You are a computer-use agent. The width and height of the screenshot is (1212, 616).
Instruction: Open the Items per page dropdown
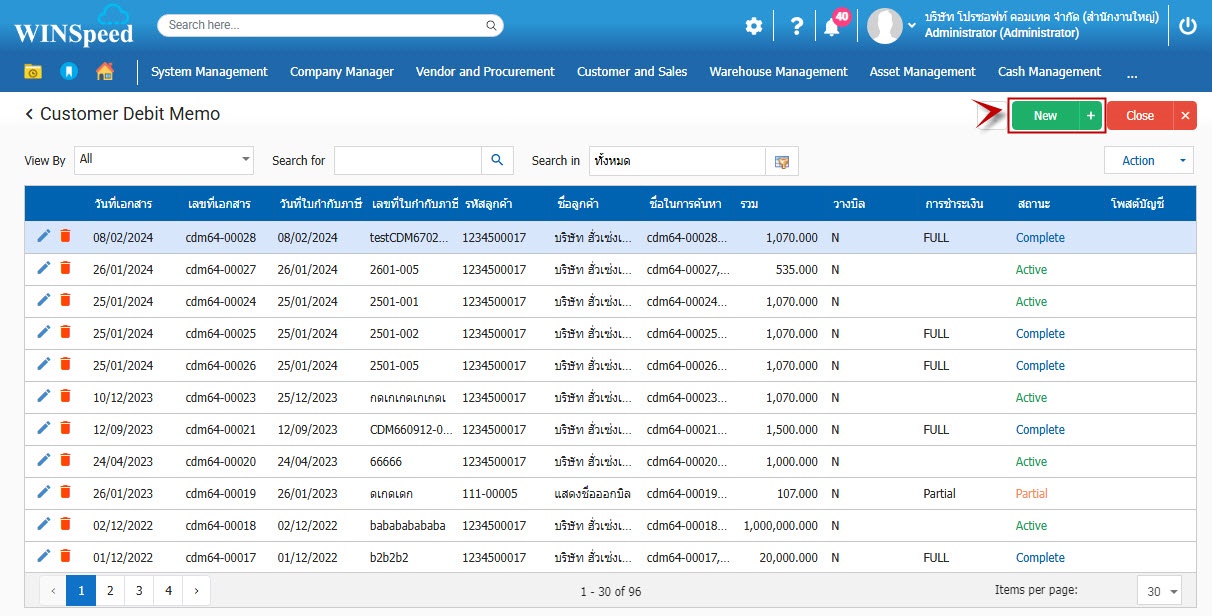[1160, 591]
